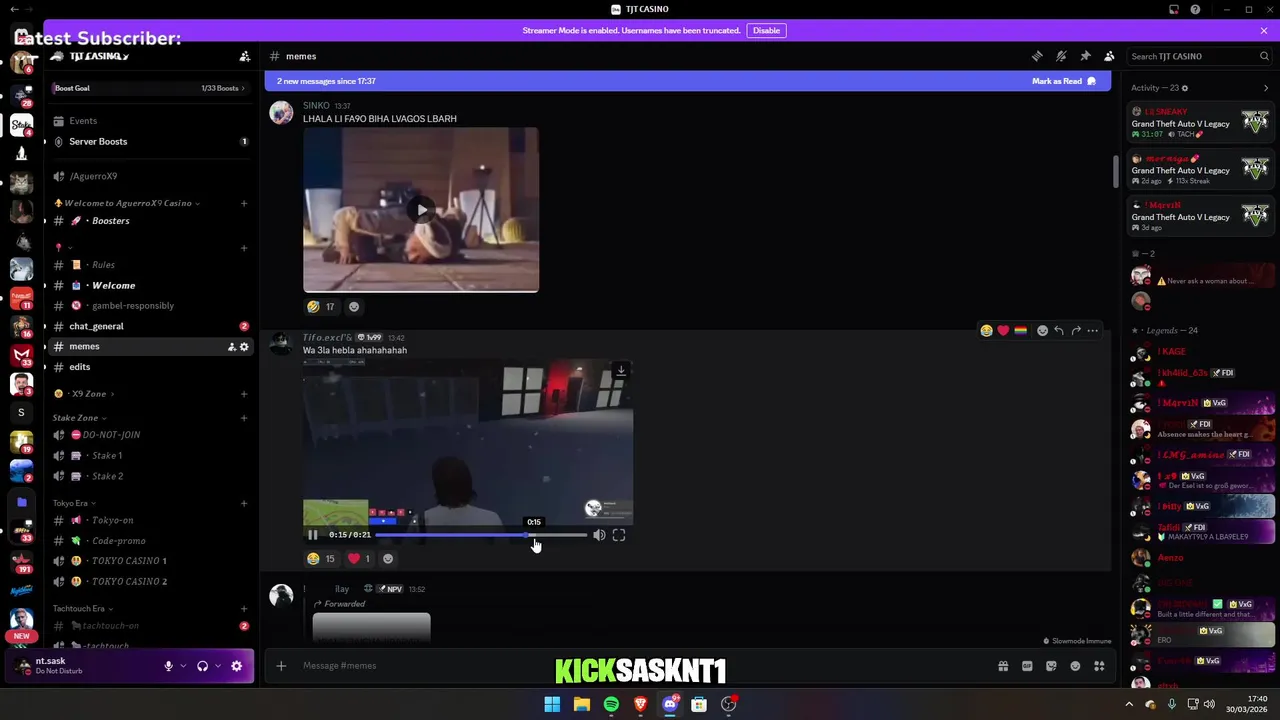Image resolution: width=1280 pixels, height=720 pixels.
Task: Collapse the Stake Zone category
Action: pyautogui.click(x=80, y=418)
